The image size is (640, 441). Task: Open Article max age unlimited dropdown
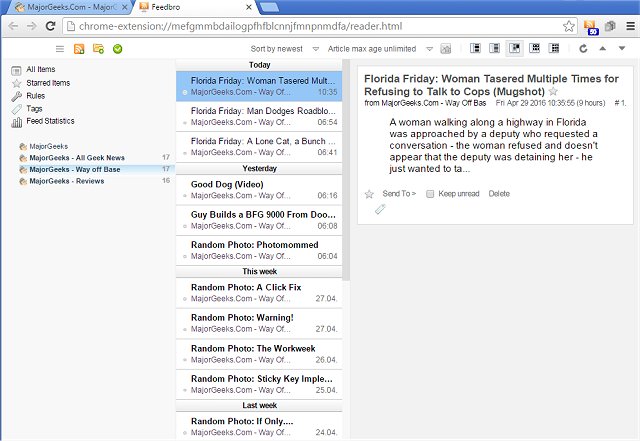coord(380,49)
